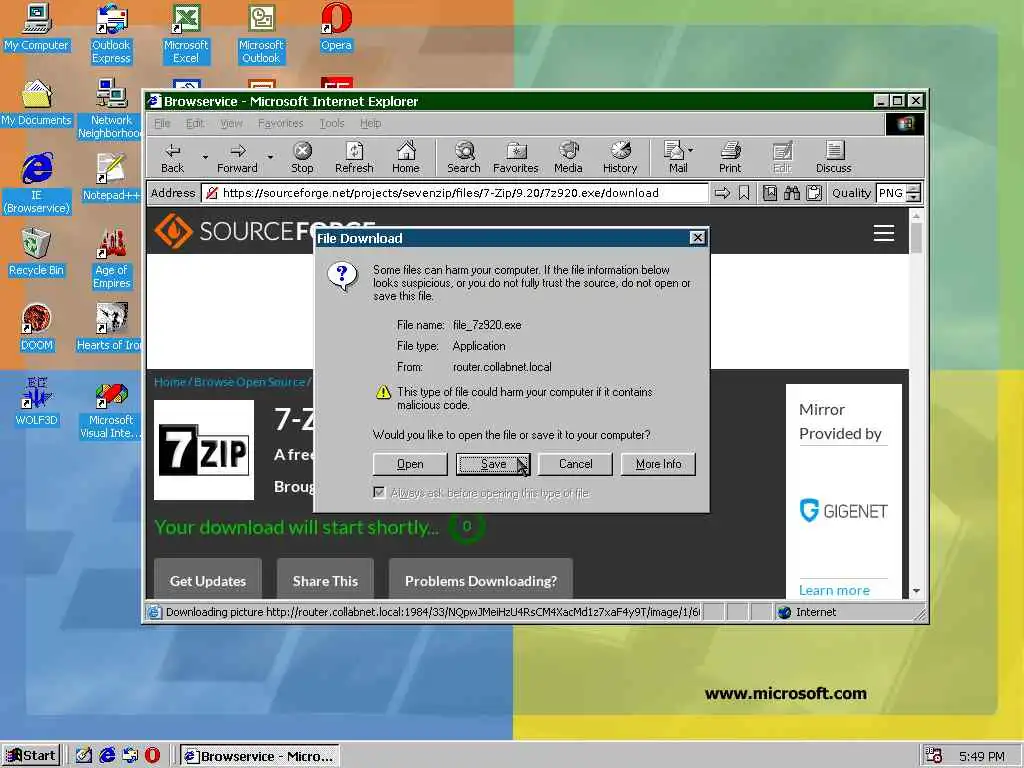Open the Edit menu

[195, 123]
